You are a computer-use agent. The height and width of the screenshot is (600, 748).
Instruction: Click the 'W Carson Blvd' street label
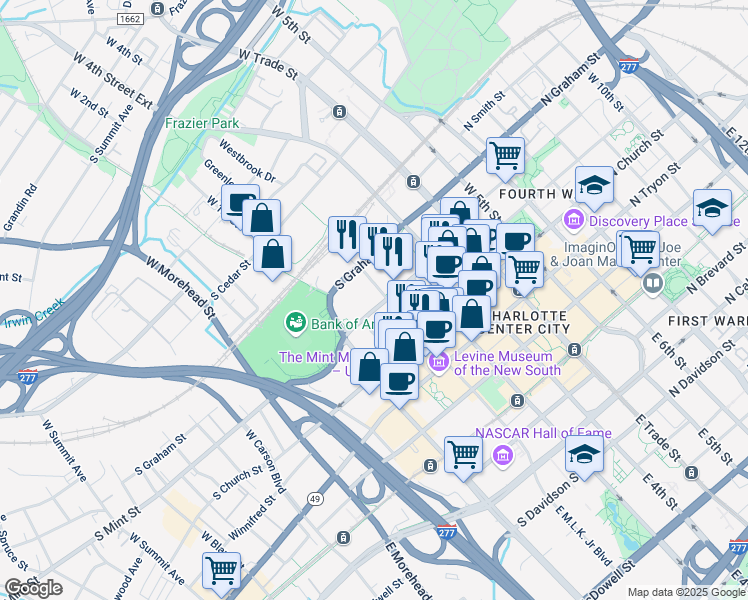(x=266, y=462)
